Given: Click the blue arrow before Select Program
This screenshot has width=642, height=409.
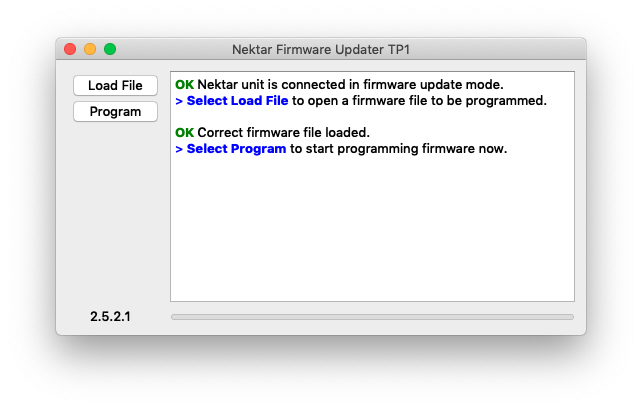Looking at the screenshot, I should [x=179, y=149].
